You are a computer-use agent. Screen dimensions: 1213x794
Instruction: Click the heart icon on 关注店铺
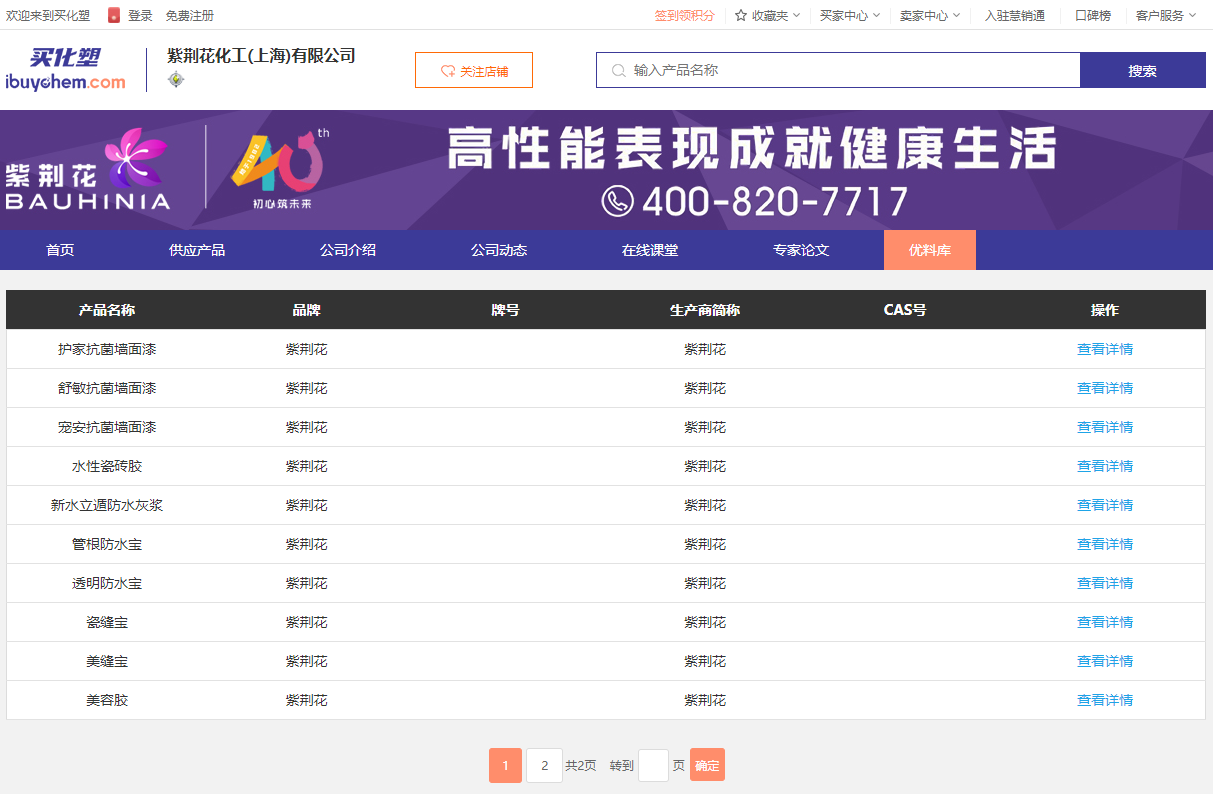pos(448,71)
